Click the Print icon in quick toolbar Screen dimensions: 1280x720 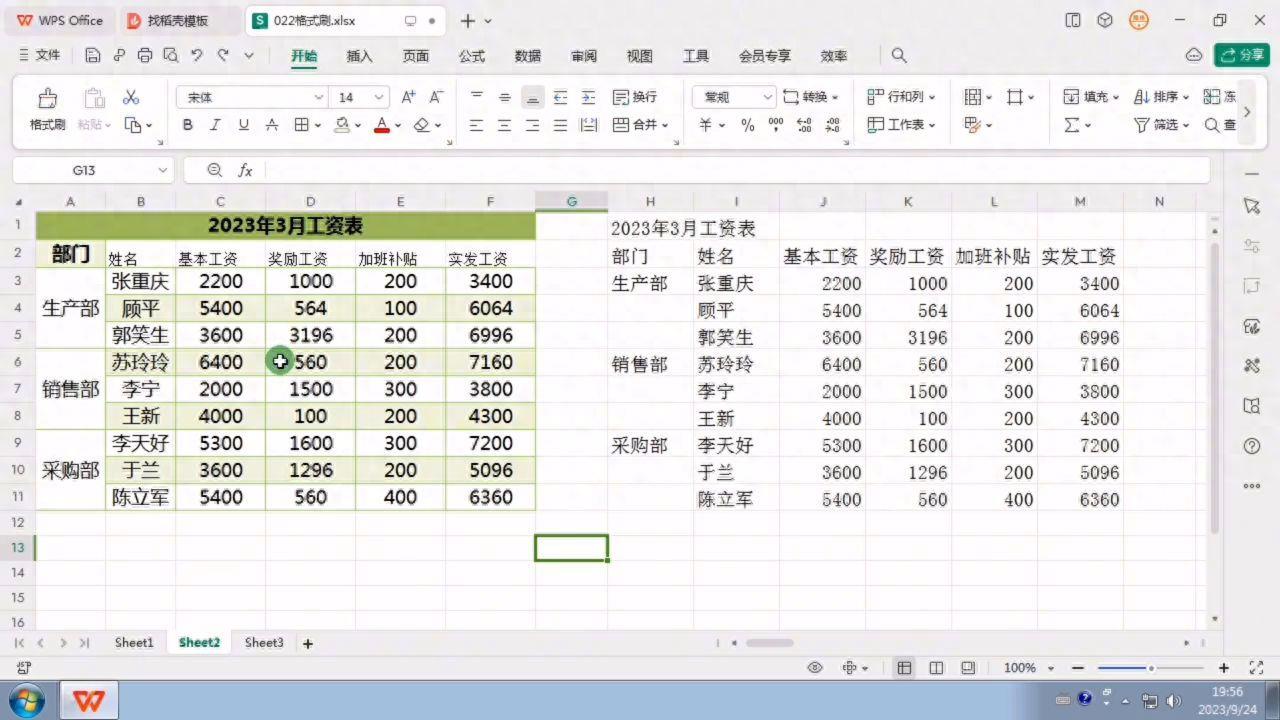(145, 56)
